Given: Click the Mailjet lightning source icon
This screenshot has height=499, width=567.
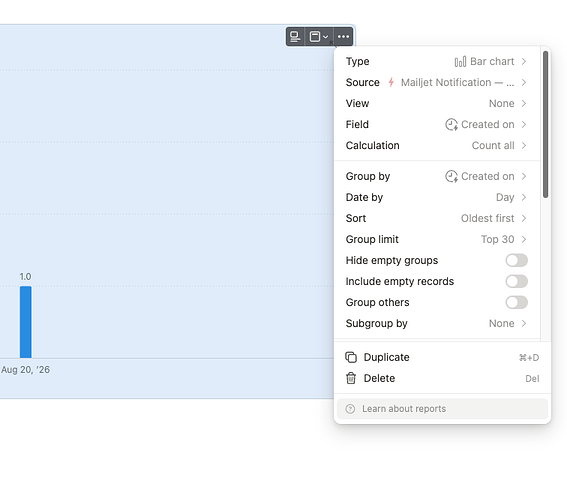Looking at the screenshot, I should [x=391, y=82].
